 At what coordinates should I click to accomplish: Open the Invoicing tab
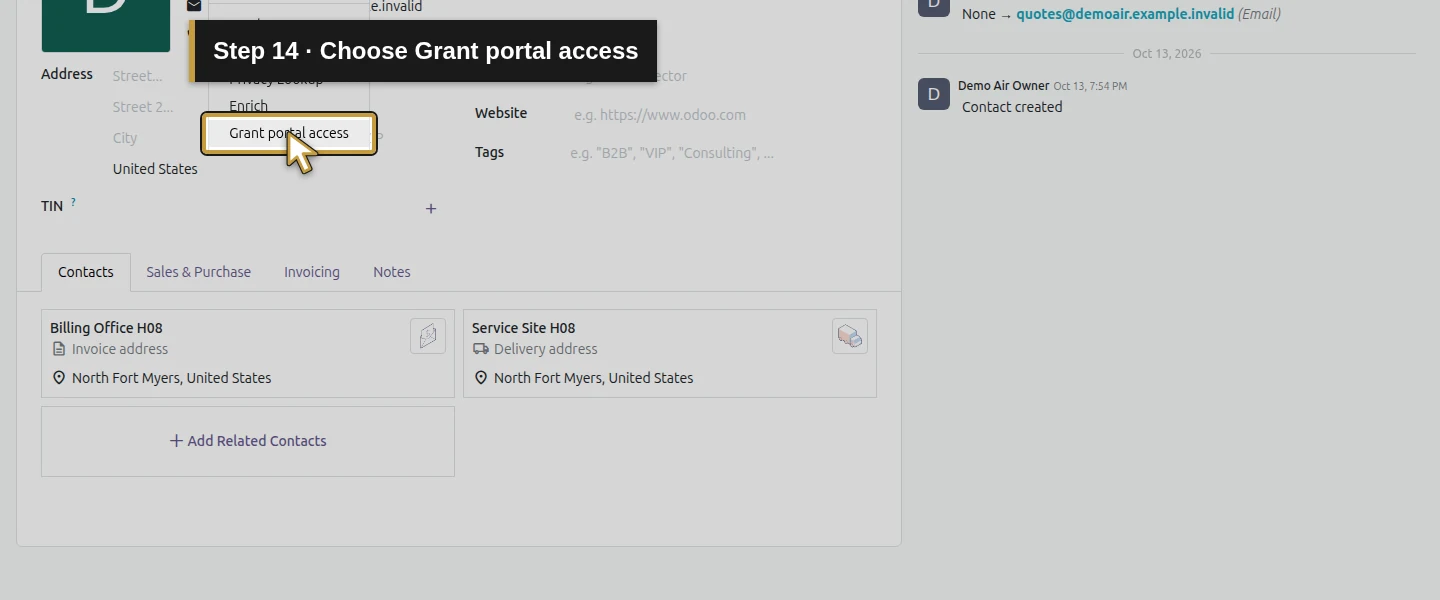pyautogui.click(x=312, y=272)
